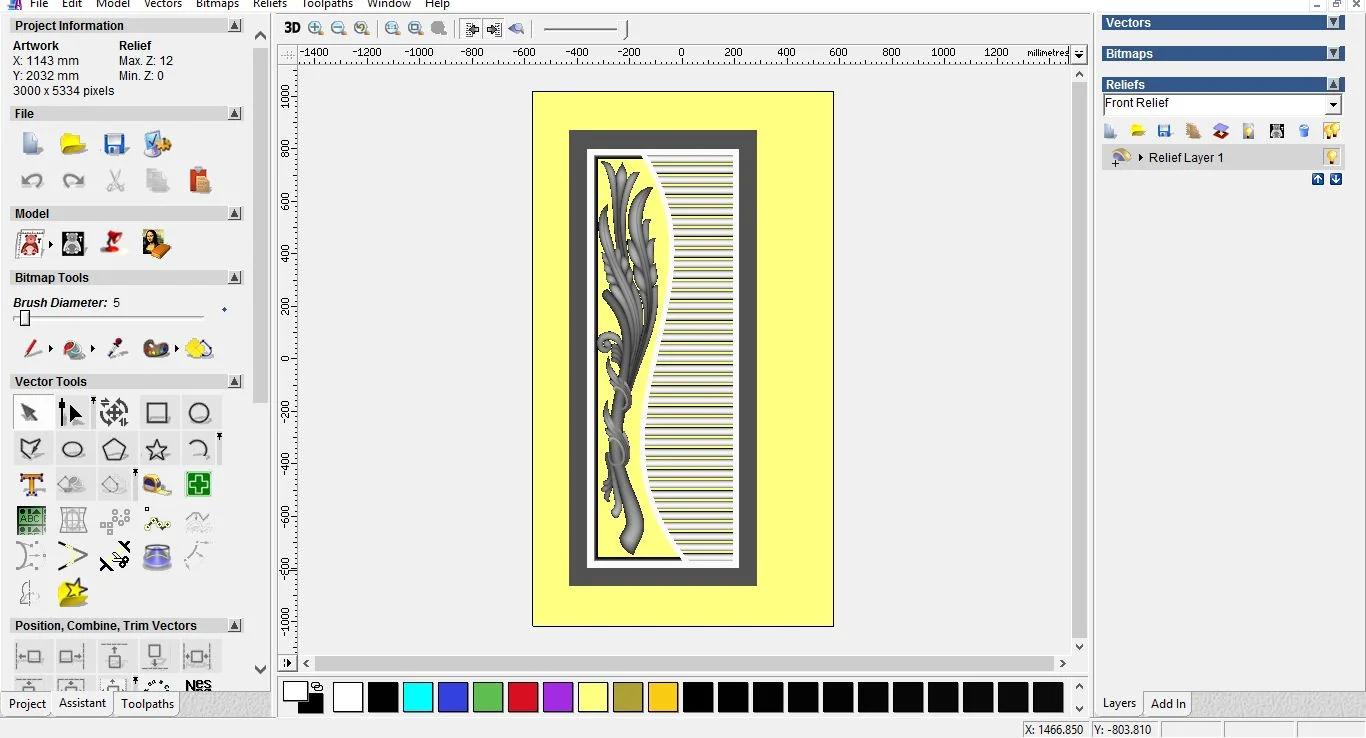Click the Create Star vector tool

157,449
